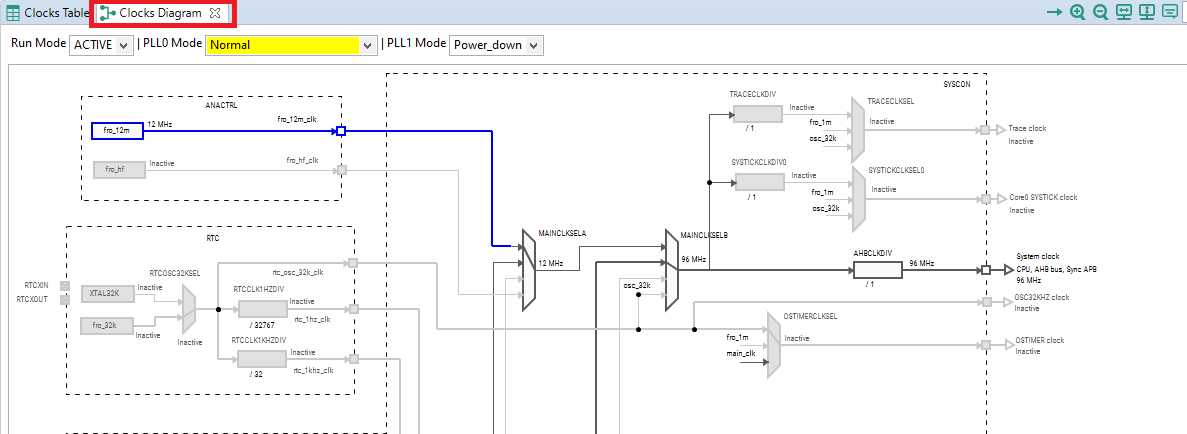Zoom in on the clocks diagram
The height and width of the screenshot is (434, 1187).
pyautogui.click(x=1077, y=13)
